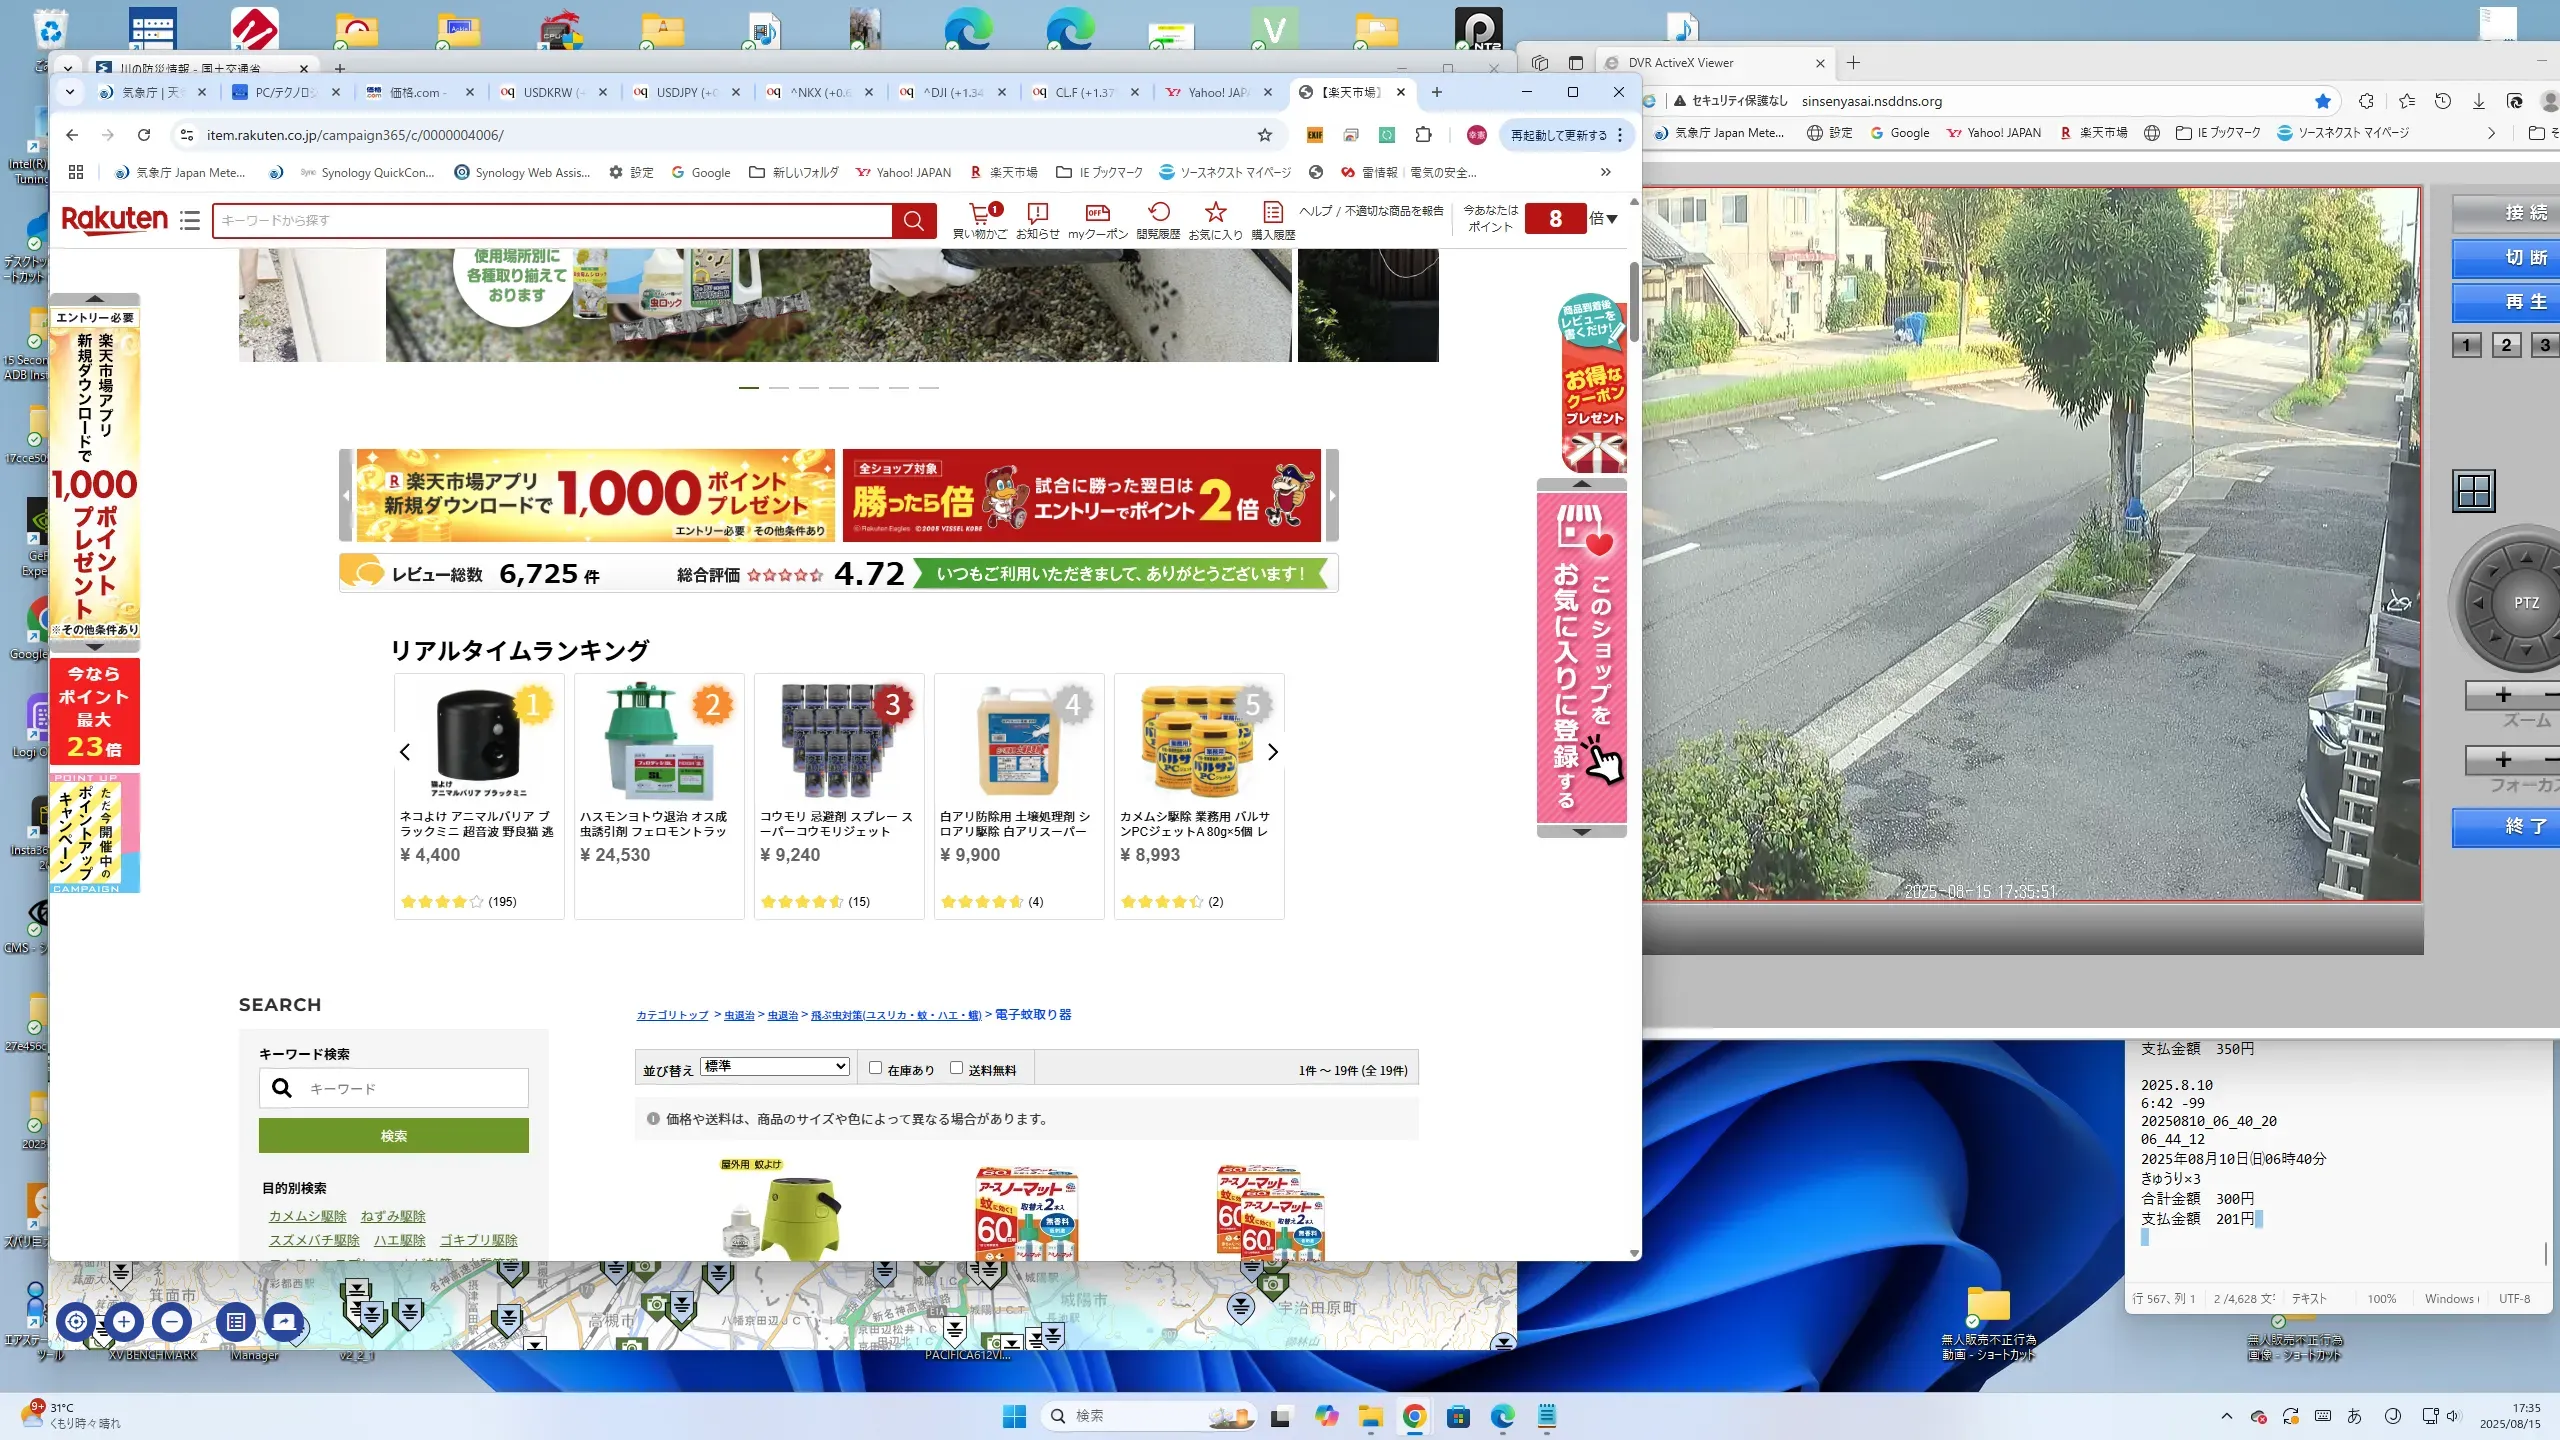This screenshot has height=1440, width=2560.
Task: Click the Rakuten search magnifier button
Action: click(913, 221)
